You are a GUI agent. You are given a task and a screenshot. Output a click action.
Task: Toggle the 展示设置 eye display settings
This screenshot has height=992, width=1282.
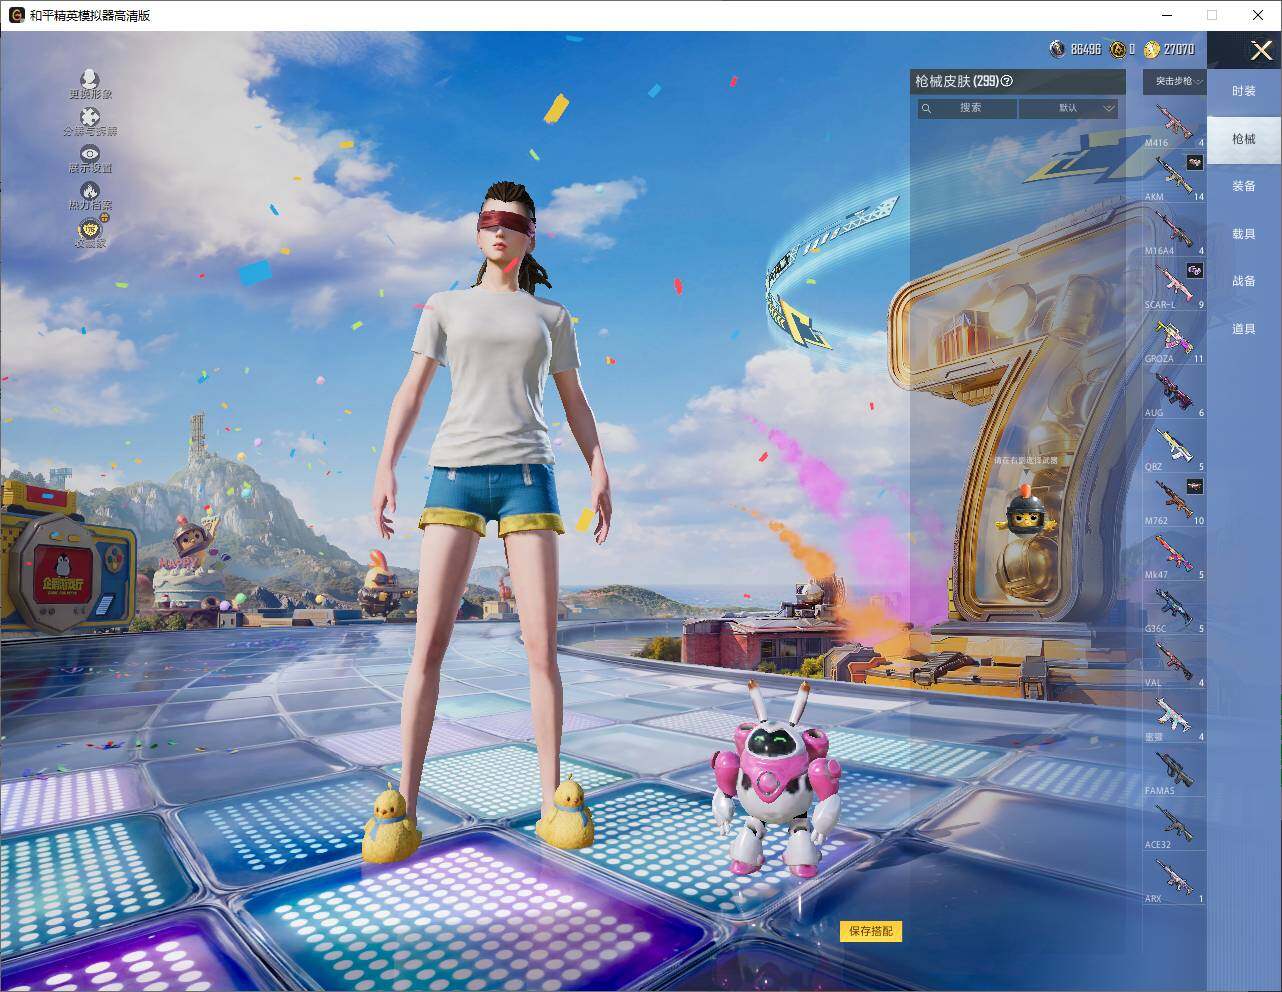tap(90, 153)
